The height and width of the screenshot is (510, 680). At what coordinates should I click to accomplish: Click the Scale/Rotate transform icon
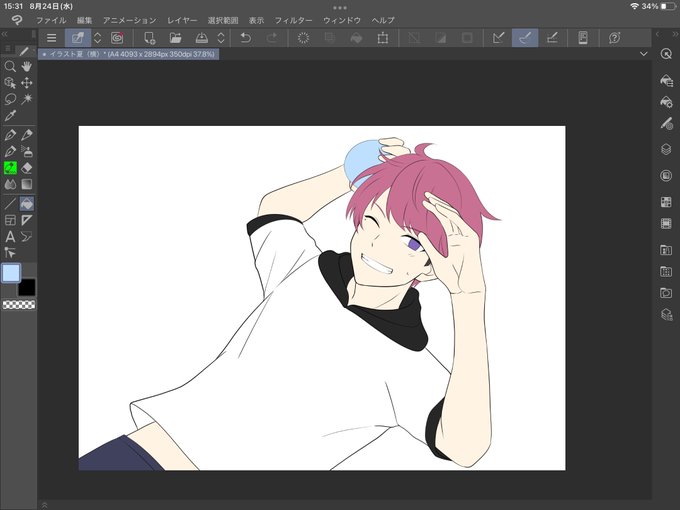[x=382, y=38]
